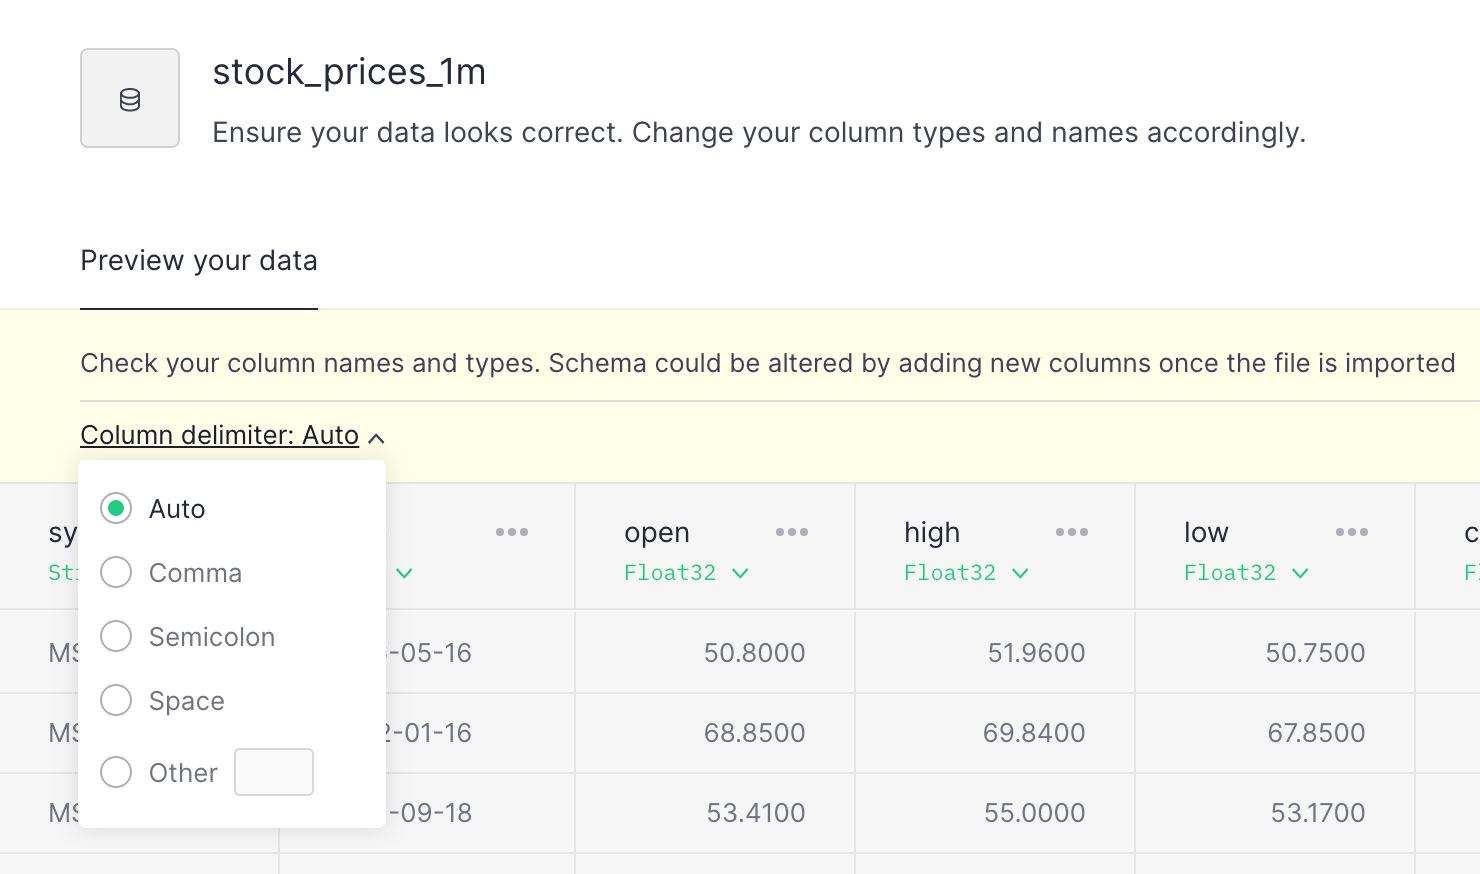1480x874 pixels.
Task: Expand the Float32 type dropdown under open
Action: (x=686, y=573)
